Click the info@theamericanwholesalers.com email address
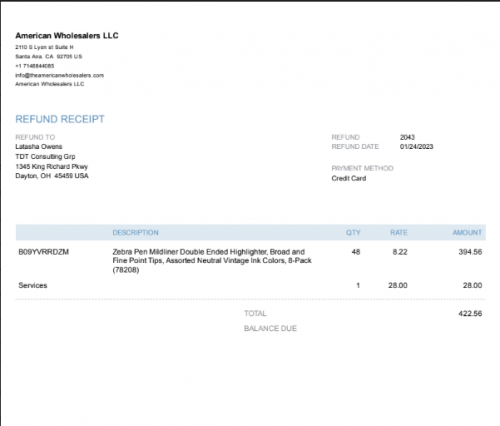This screenshot has height=426, width=500. (x=59, y=75)
